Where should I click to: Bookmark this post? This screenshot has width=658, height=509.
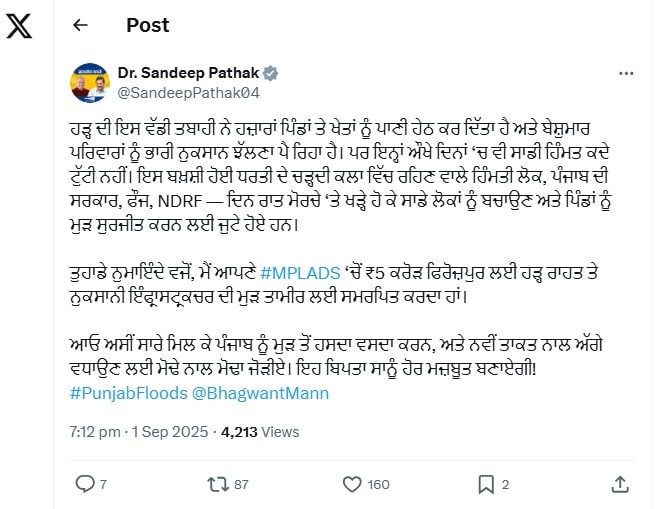pyautogui.click(x=484, y=484)
